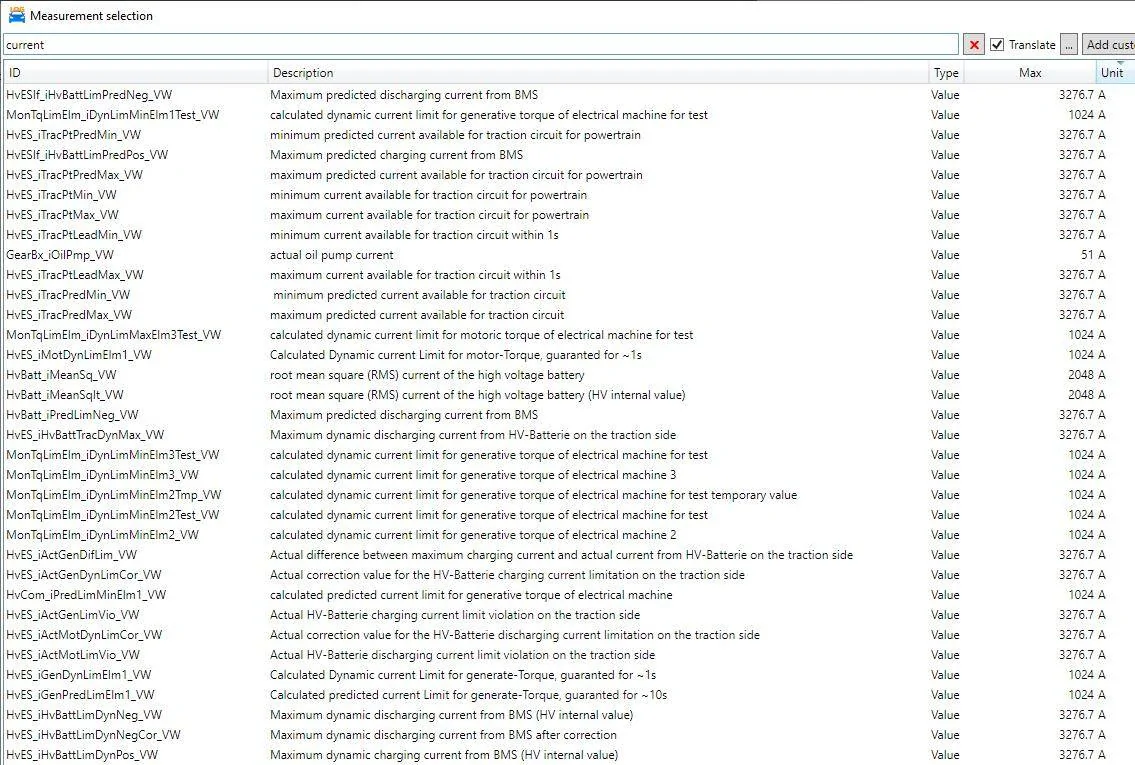Select row MonTqLimElm_iDynLimMinElm3Test_VW
This screenshot has width=1135, height=765.
pyautogui.click(x=568, y=455)
